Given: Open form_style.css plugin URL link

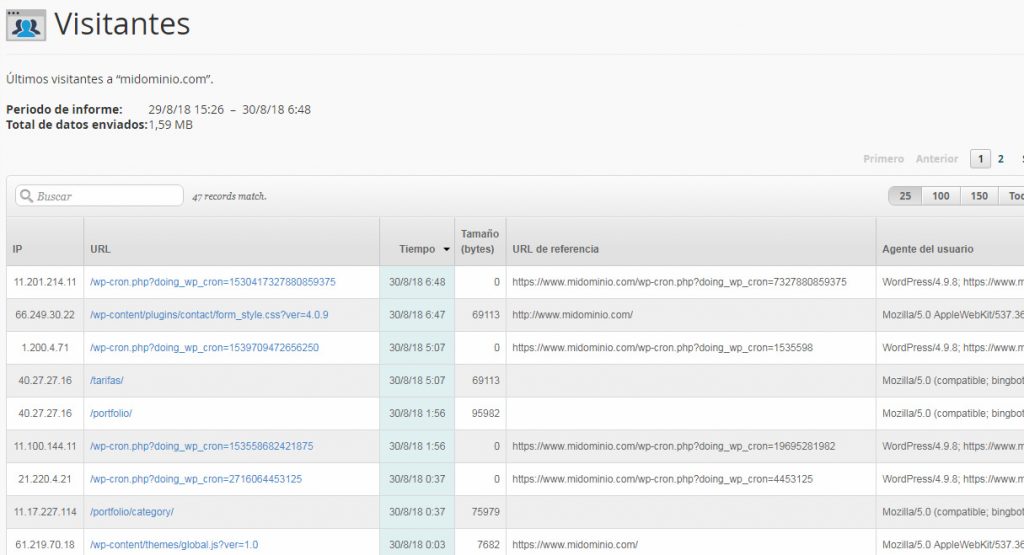Looking at the screenshot, I should coord(209,315).
